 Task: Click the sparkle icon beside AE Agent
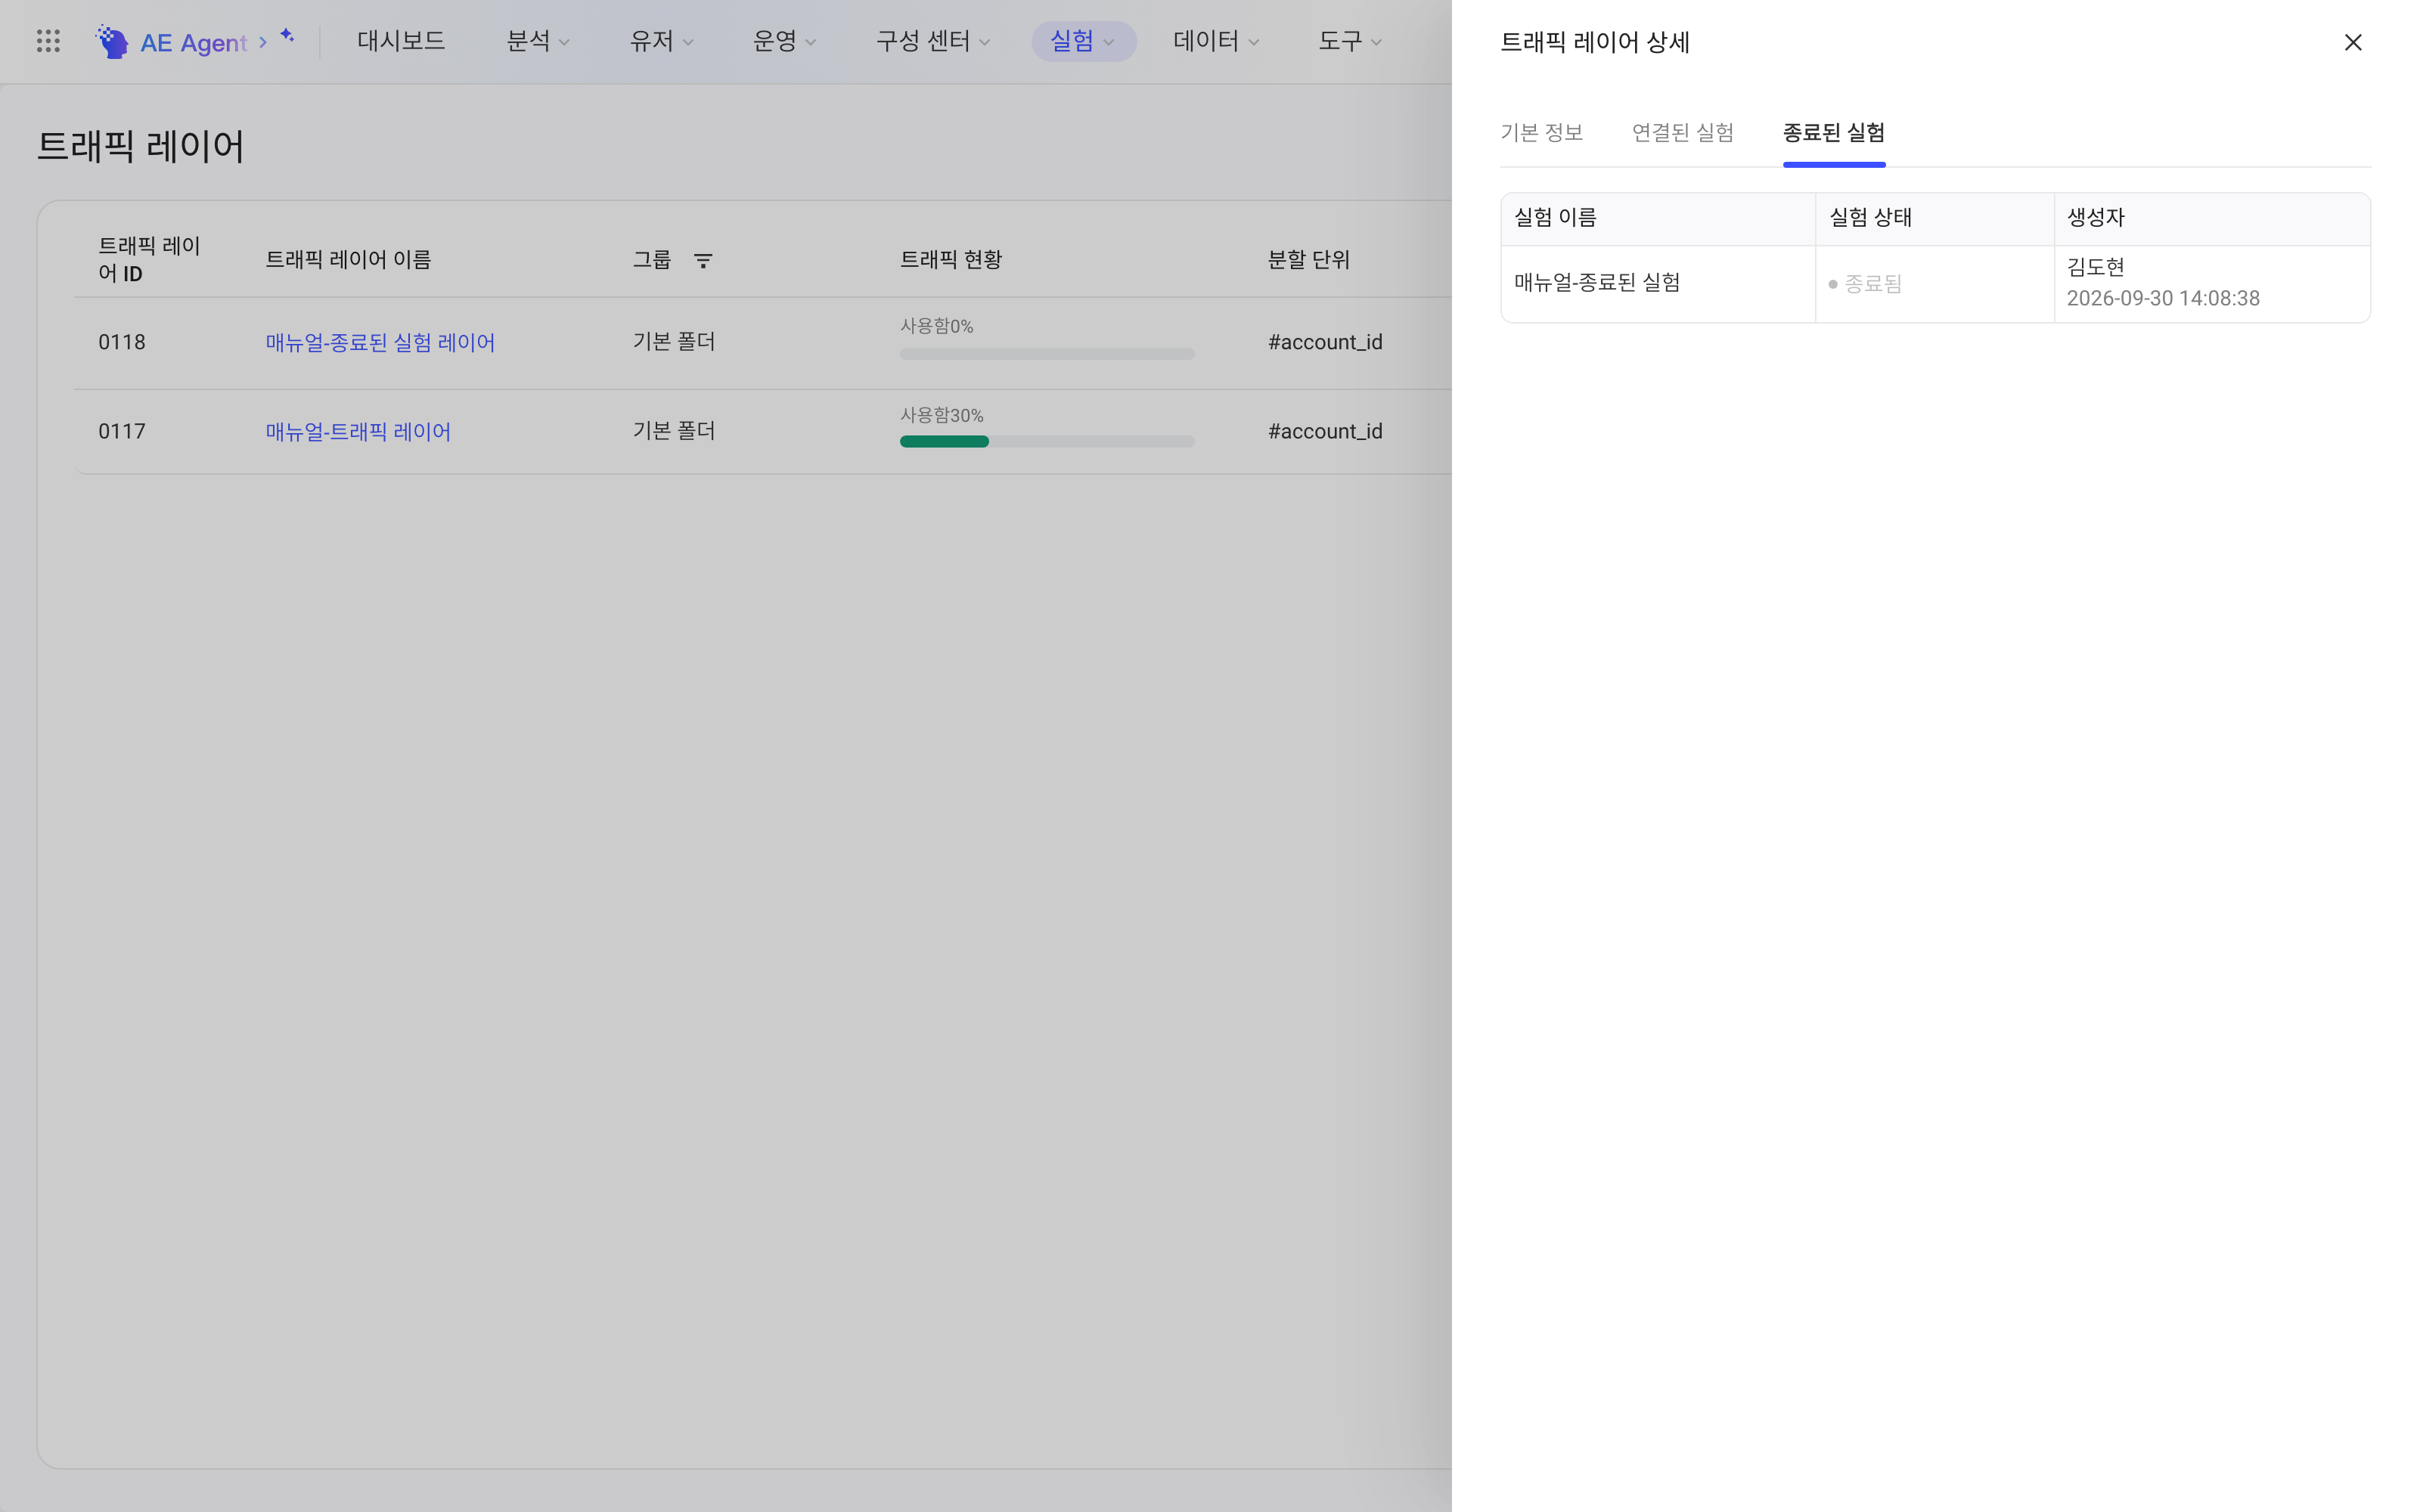pyautogui.click(x=287, y=36)
